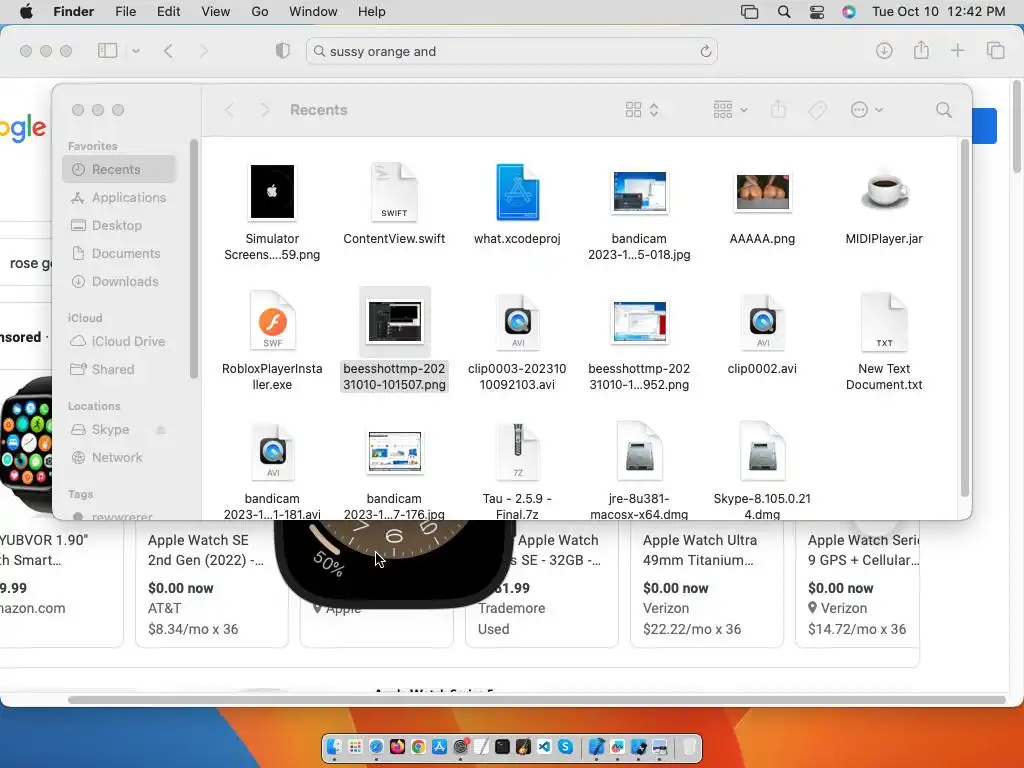The width and height of the screenshot is (1024, 768).
Task: Select Tau - 2.5.9 - Final.7z archive
Action: point(517,471)
